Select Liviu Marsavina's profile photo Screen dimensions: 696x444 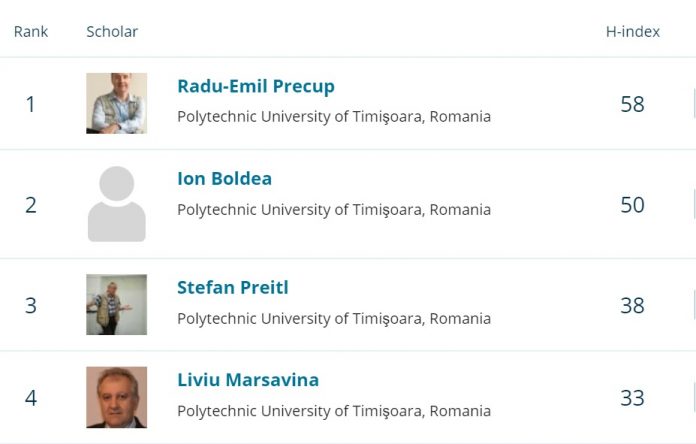116,397
